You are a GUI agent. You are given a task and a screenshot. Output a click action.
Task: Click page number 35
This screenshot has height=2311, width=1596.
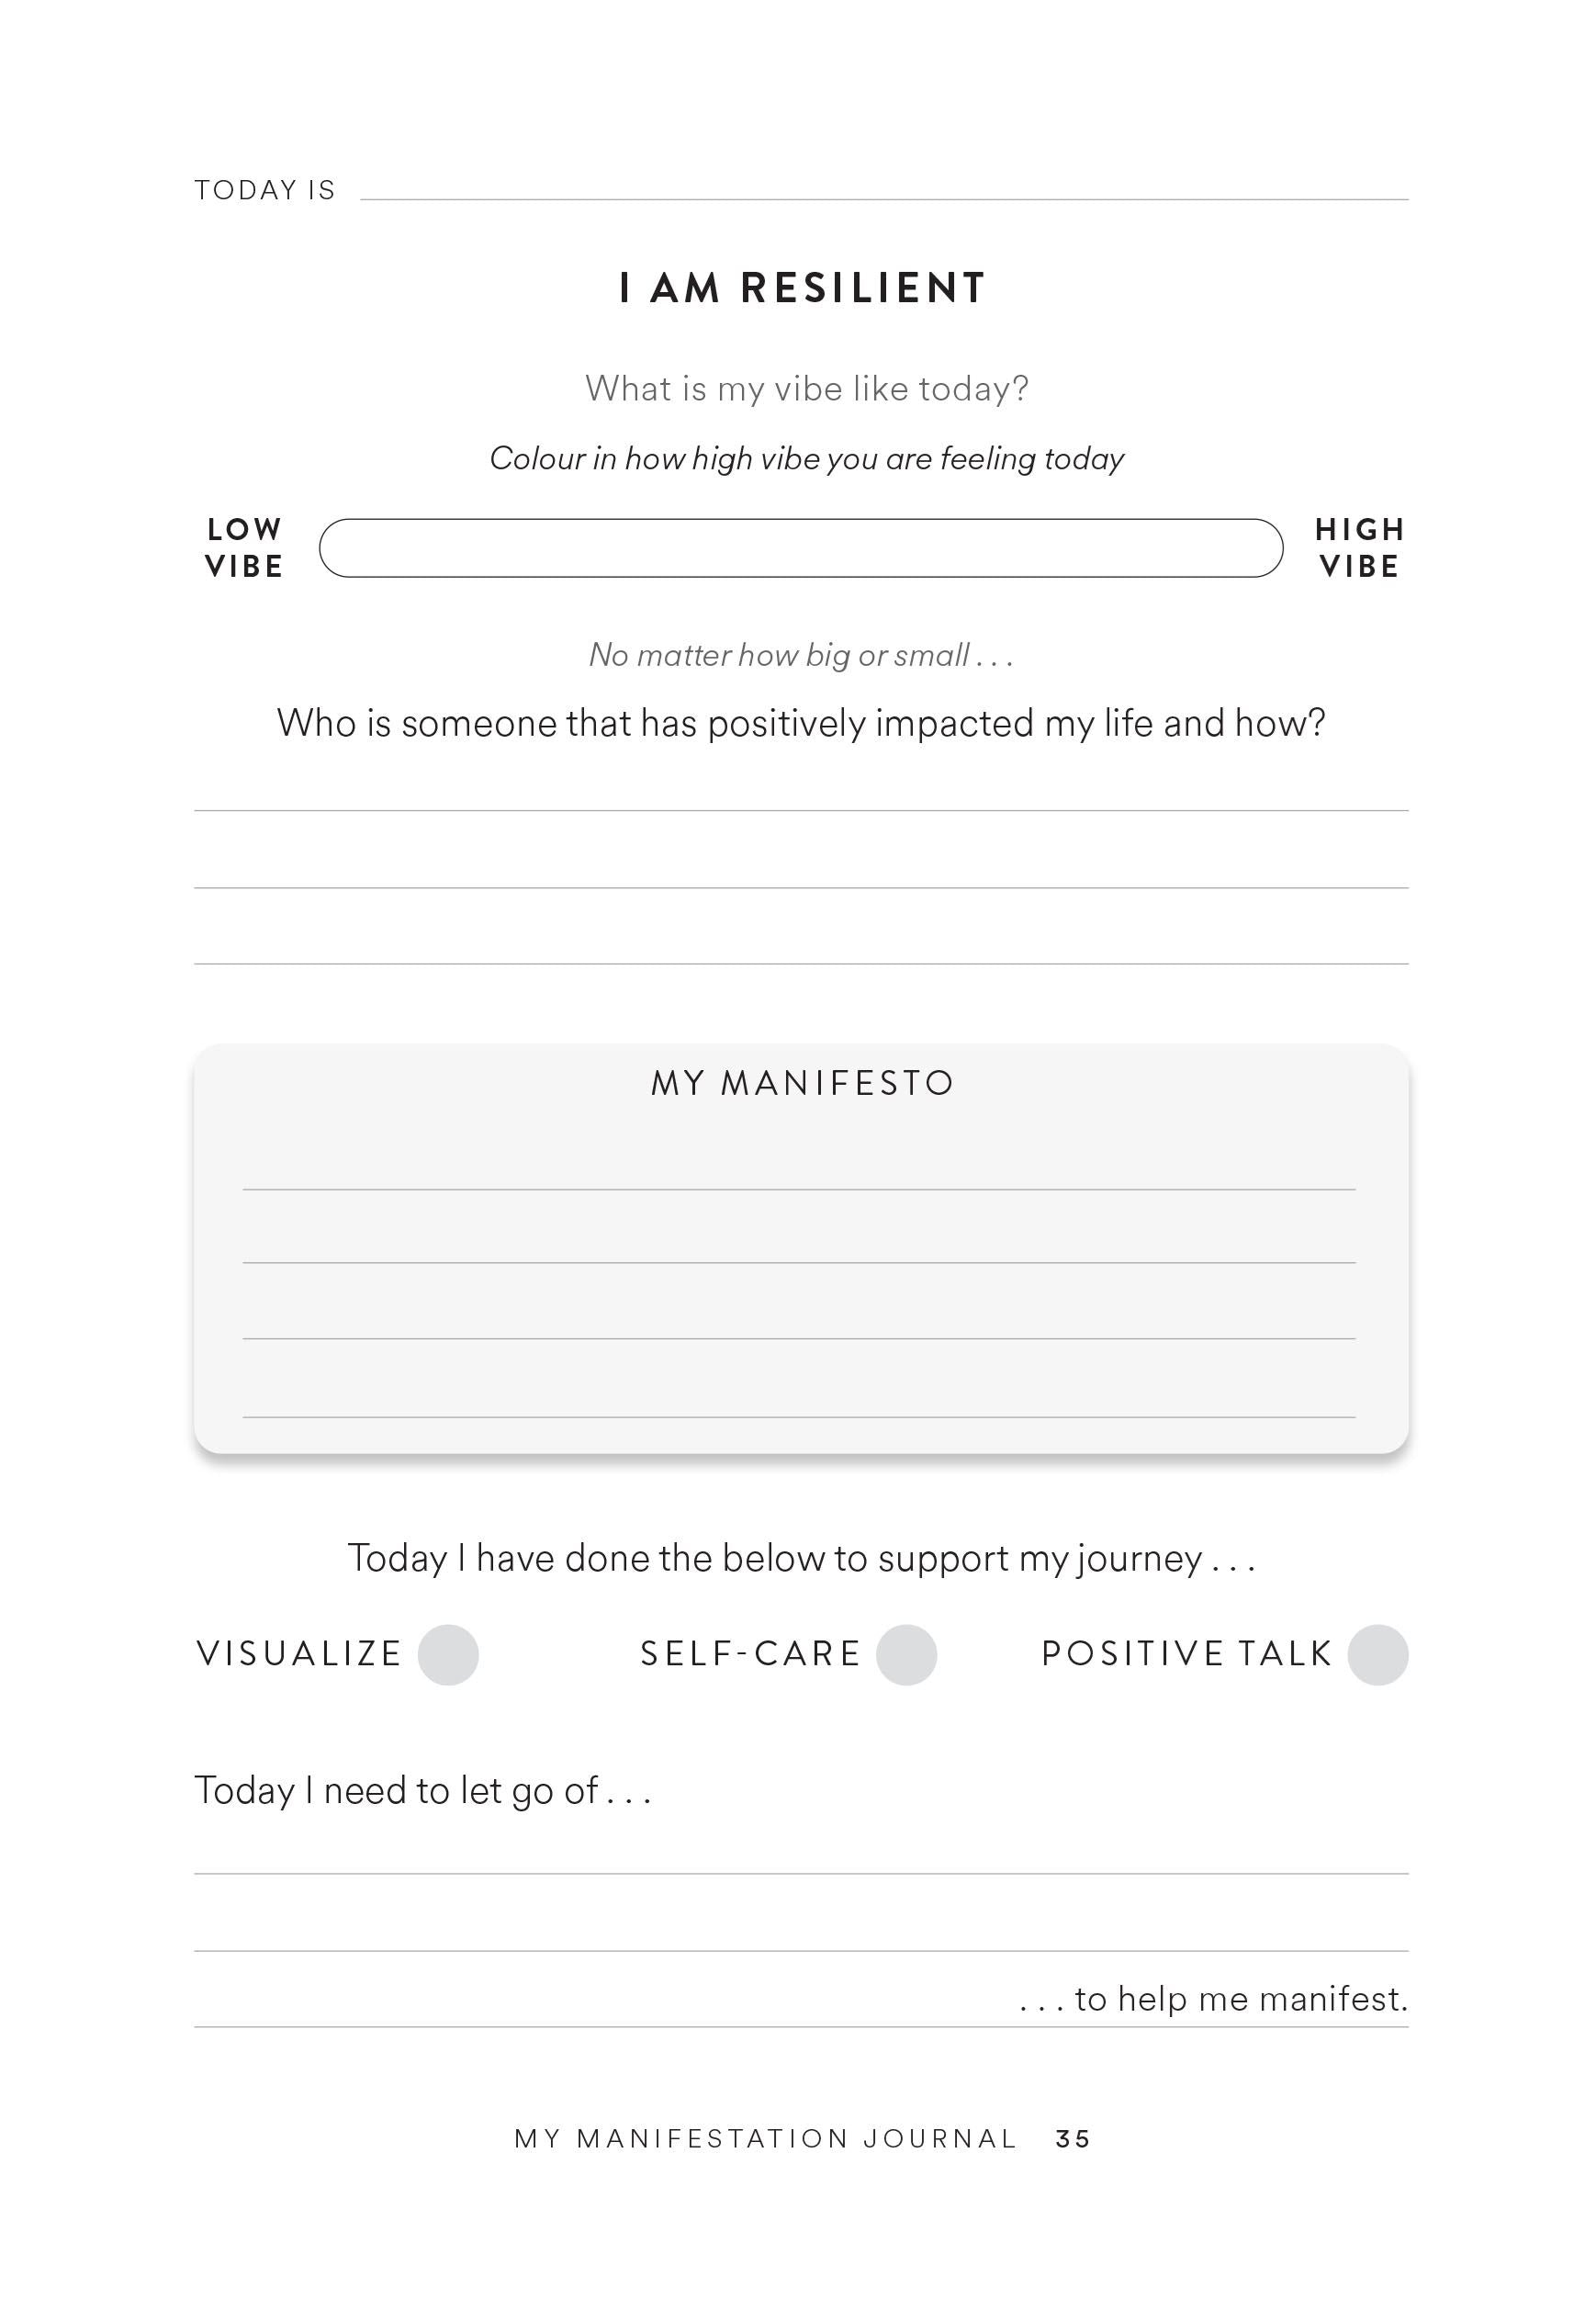1072,2138
